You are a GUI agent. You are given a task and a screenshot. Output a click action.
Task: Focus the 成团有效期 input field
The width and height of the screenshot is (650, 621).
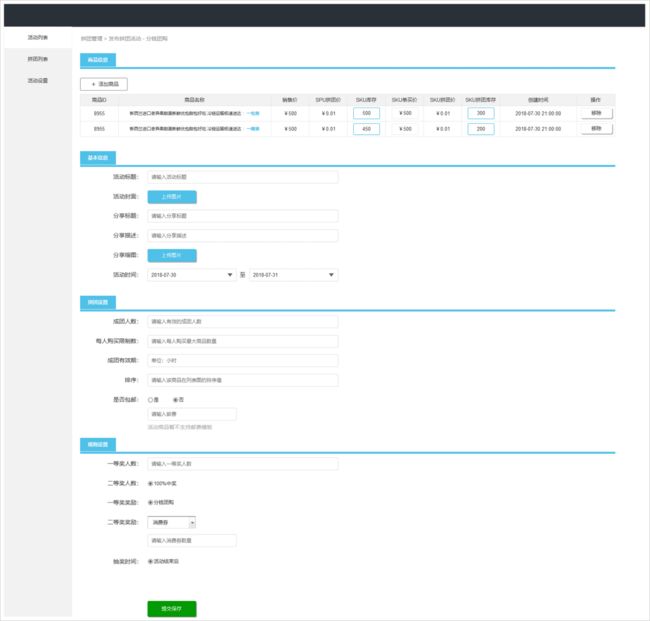[243, 361]
